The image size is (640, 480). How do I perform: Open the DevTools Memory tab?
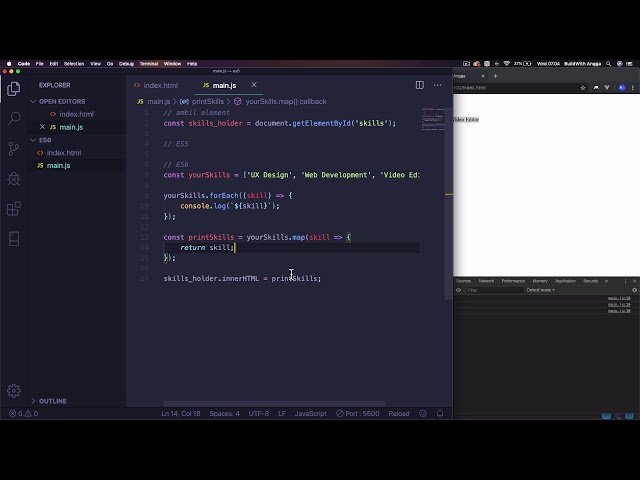click(x=540, y=281)
